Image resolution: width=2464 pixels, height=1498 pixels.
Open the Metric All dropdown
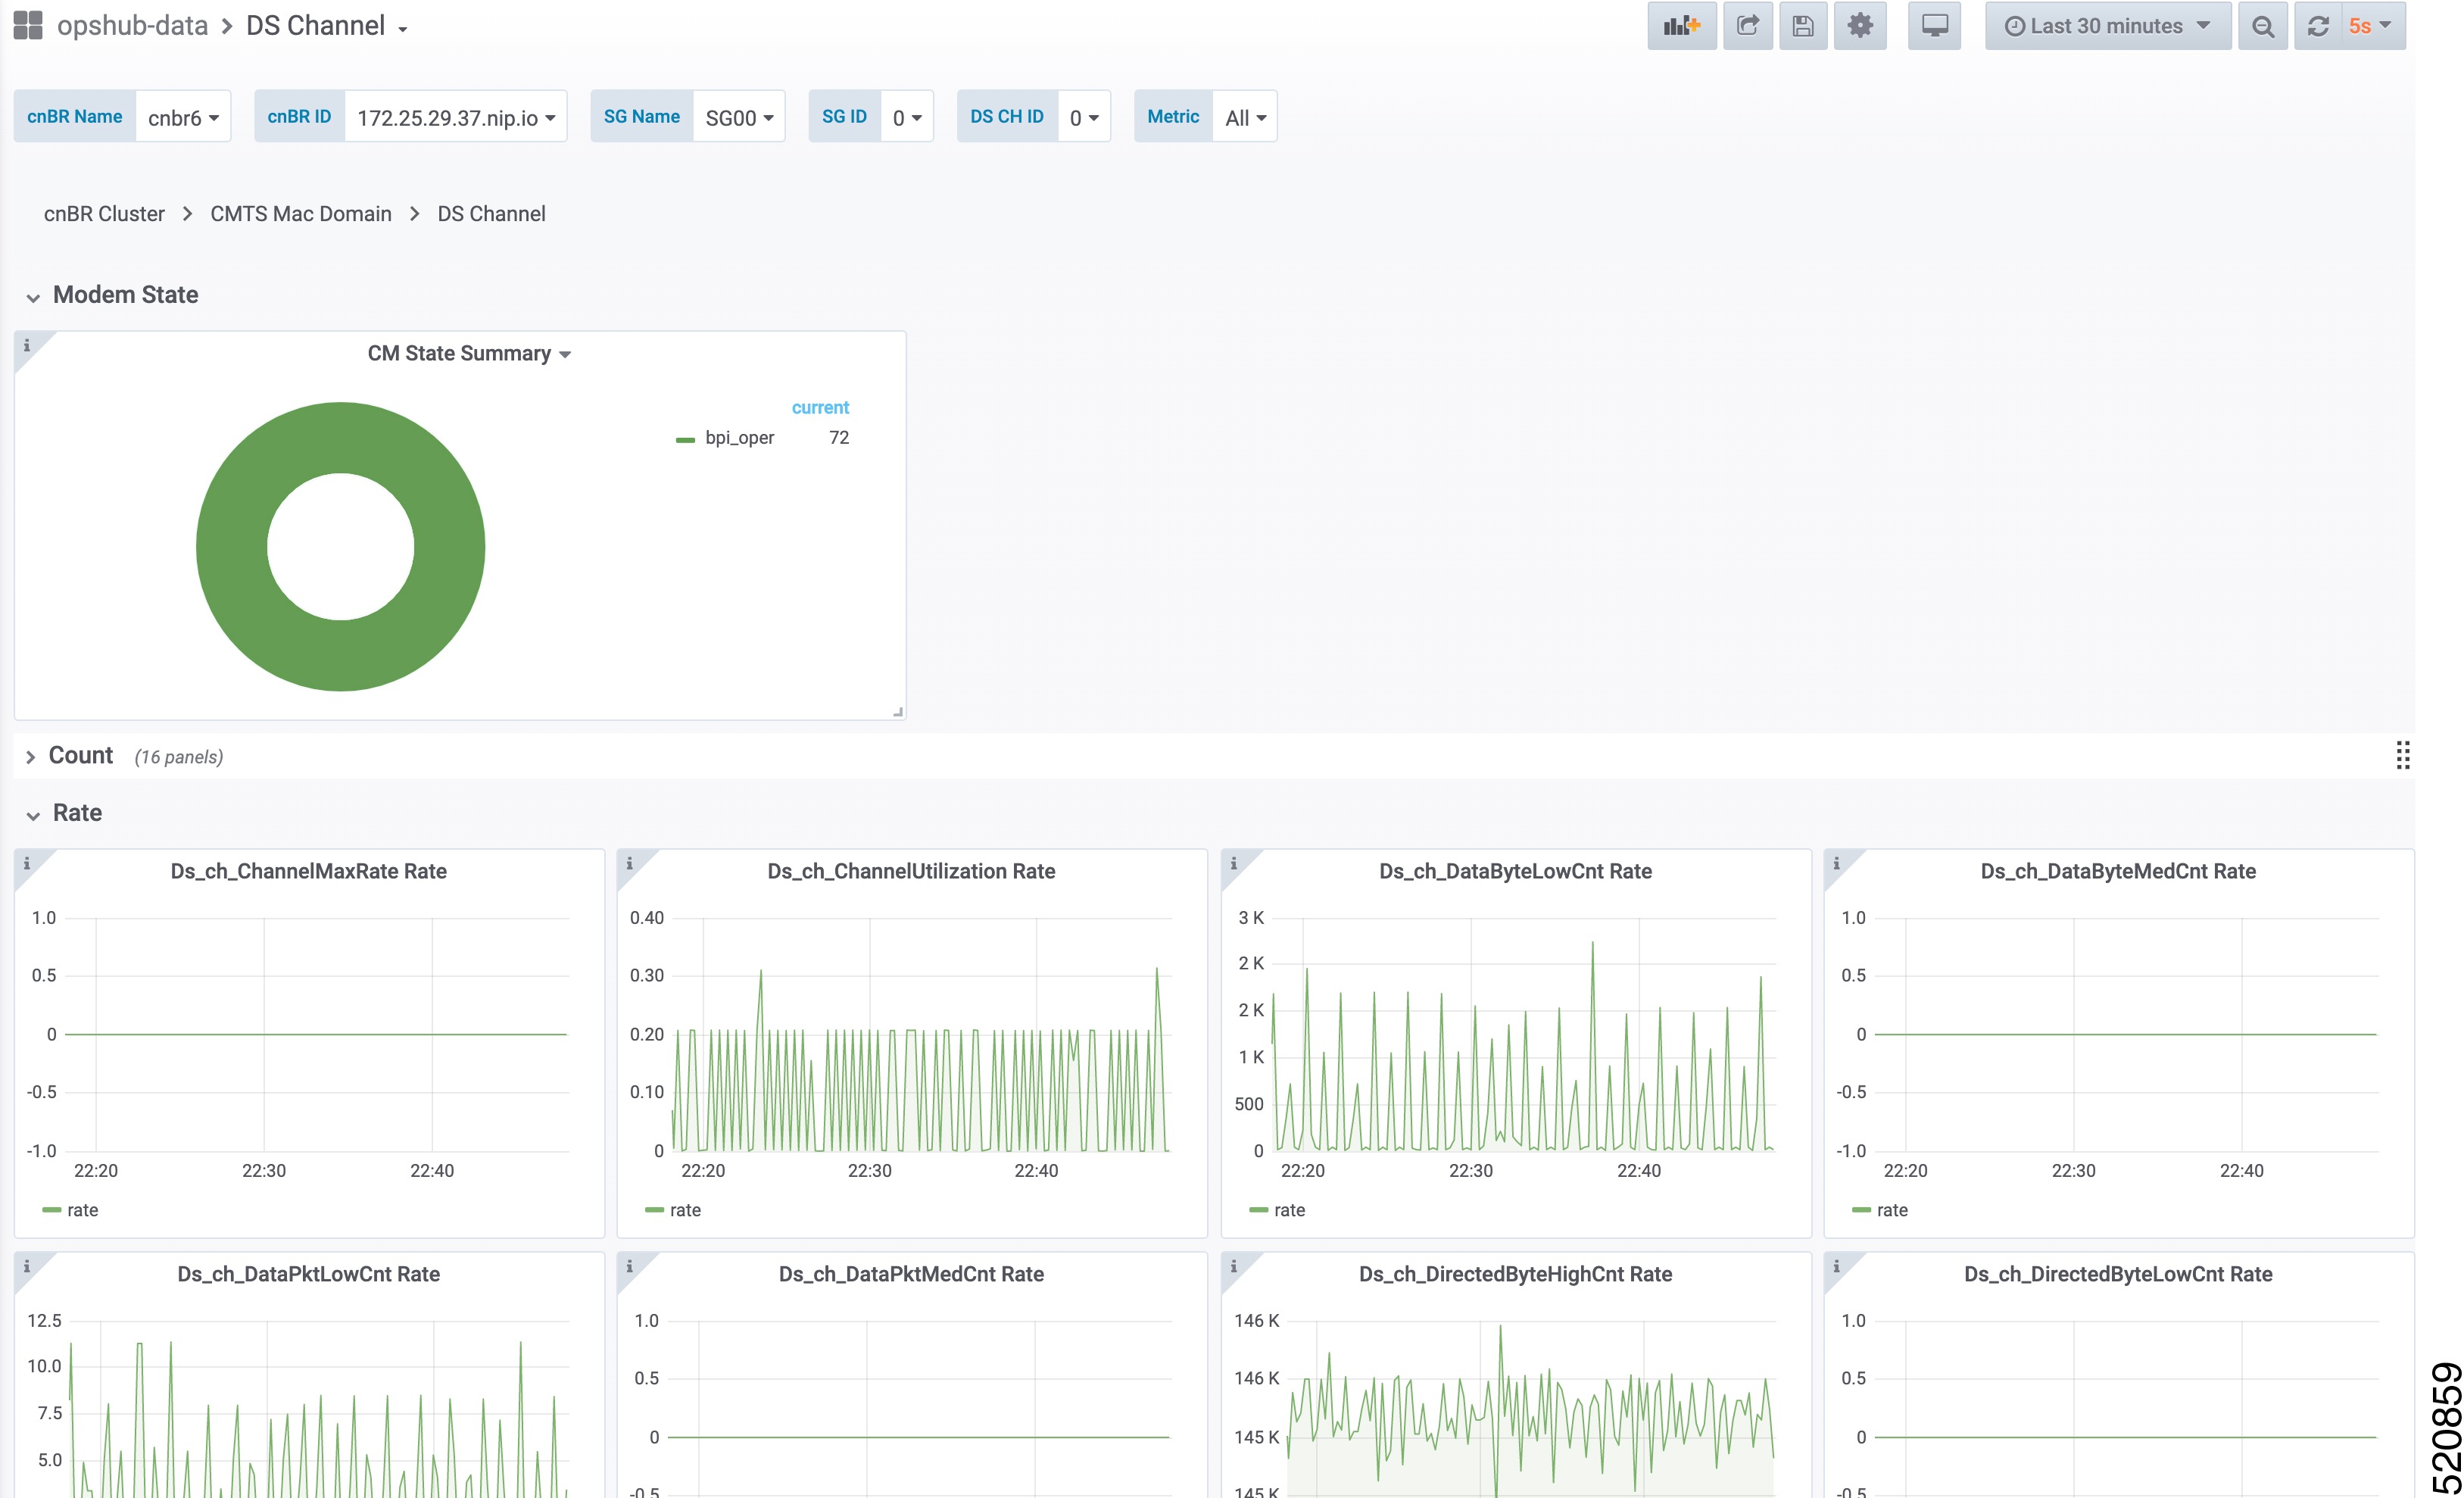[x=1245, y=117]
